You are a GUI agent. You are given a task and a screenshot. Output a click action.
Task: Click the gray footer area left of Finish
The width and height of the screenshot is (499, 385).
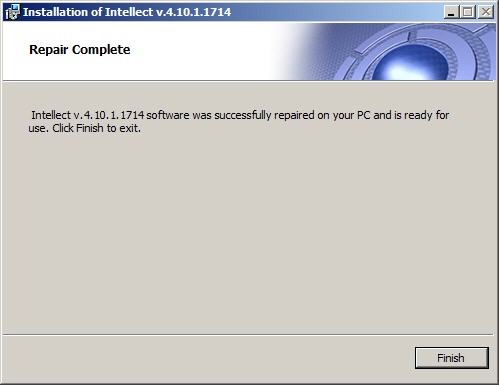click(x=207, y=359)
